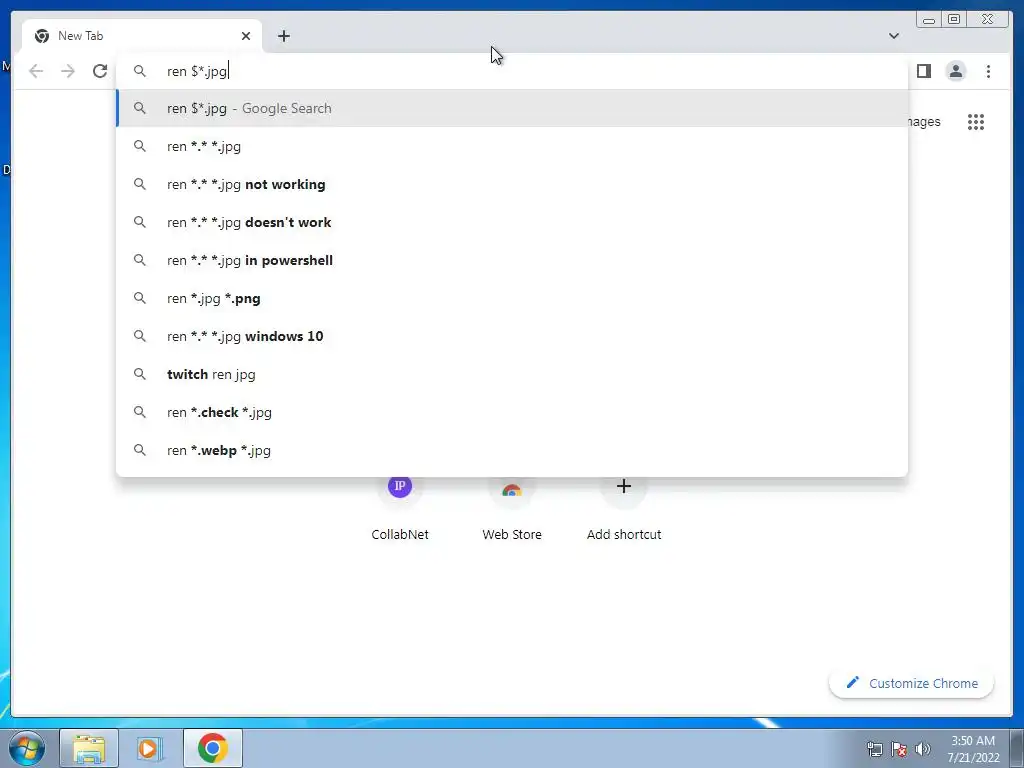Select the New Tab tab
The width and height of the screenshot is (1024, 768).
[142, 36]
